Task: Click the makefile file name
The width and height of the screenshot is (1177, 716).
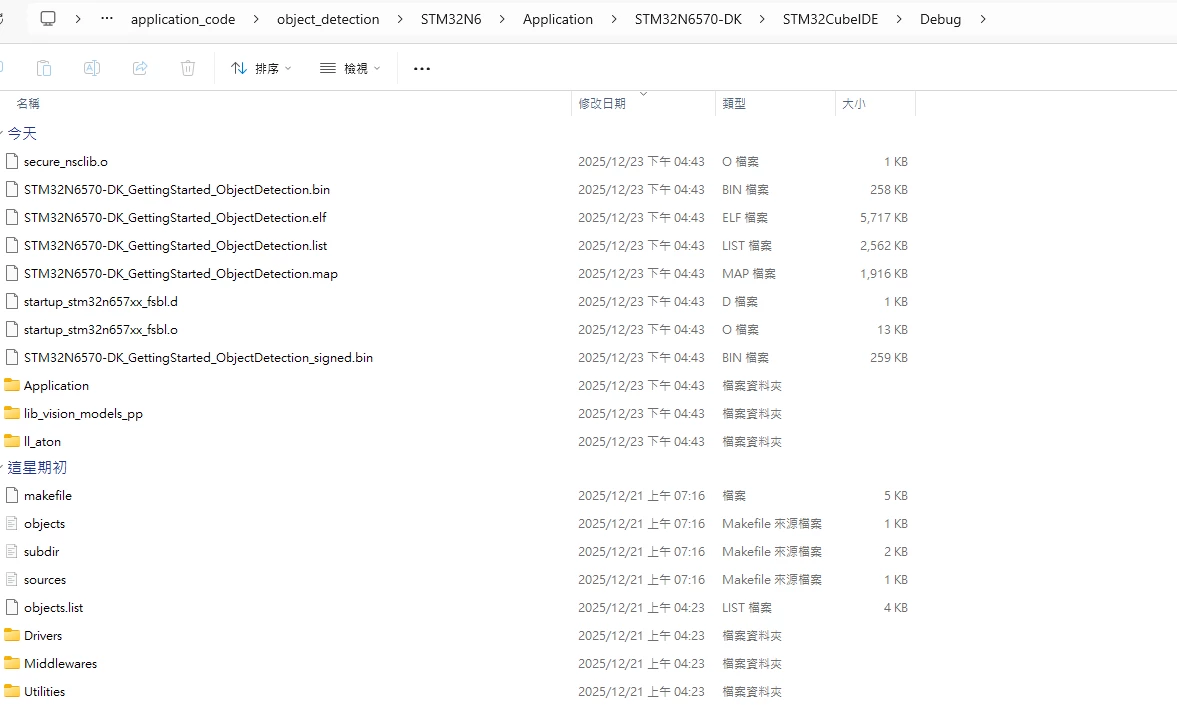Action: point(47,496)
